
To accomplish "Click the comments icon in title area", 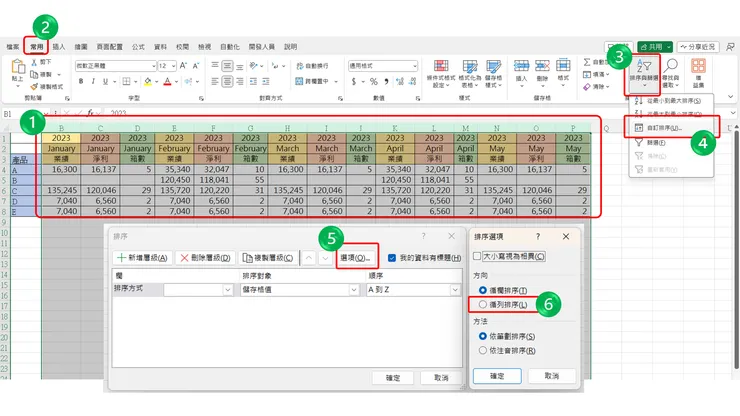I will pyautogui.click(x=730, y=47).
